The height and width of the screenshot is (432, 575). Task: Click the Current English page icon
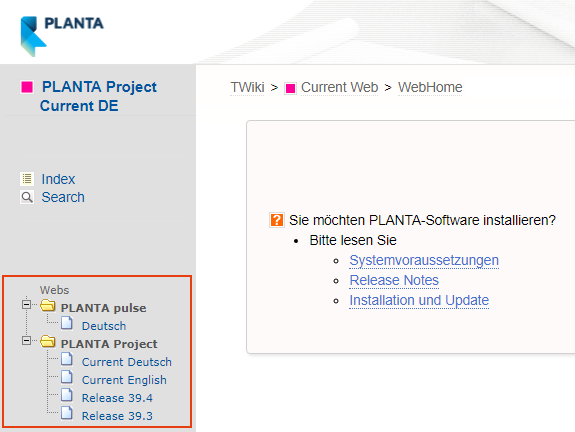pos(67,377)
